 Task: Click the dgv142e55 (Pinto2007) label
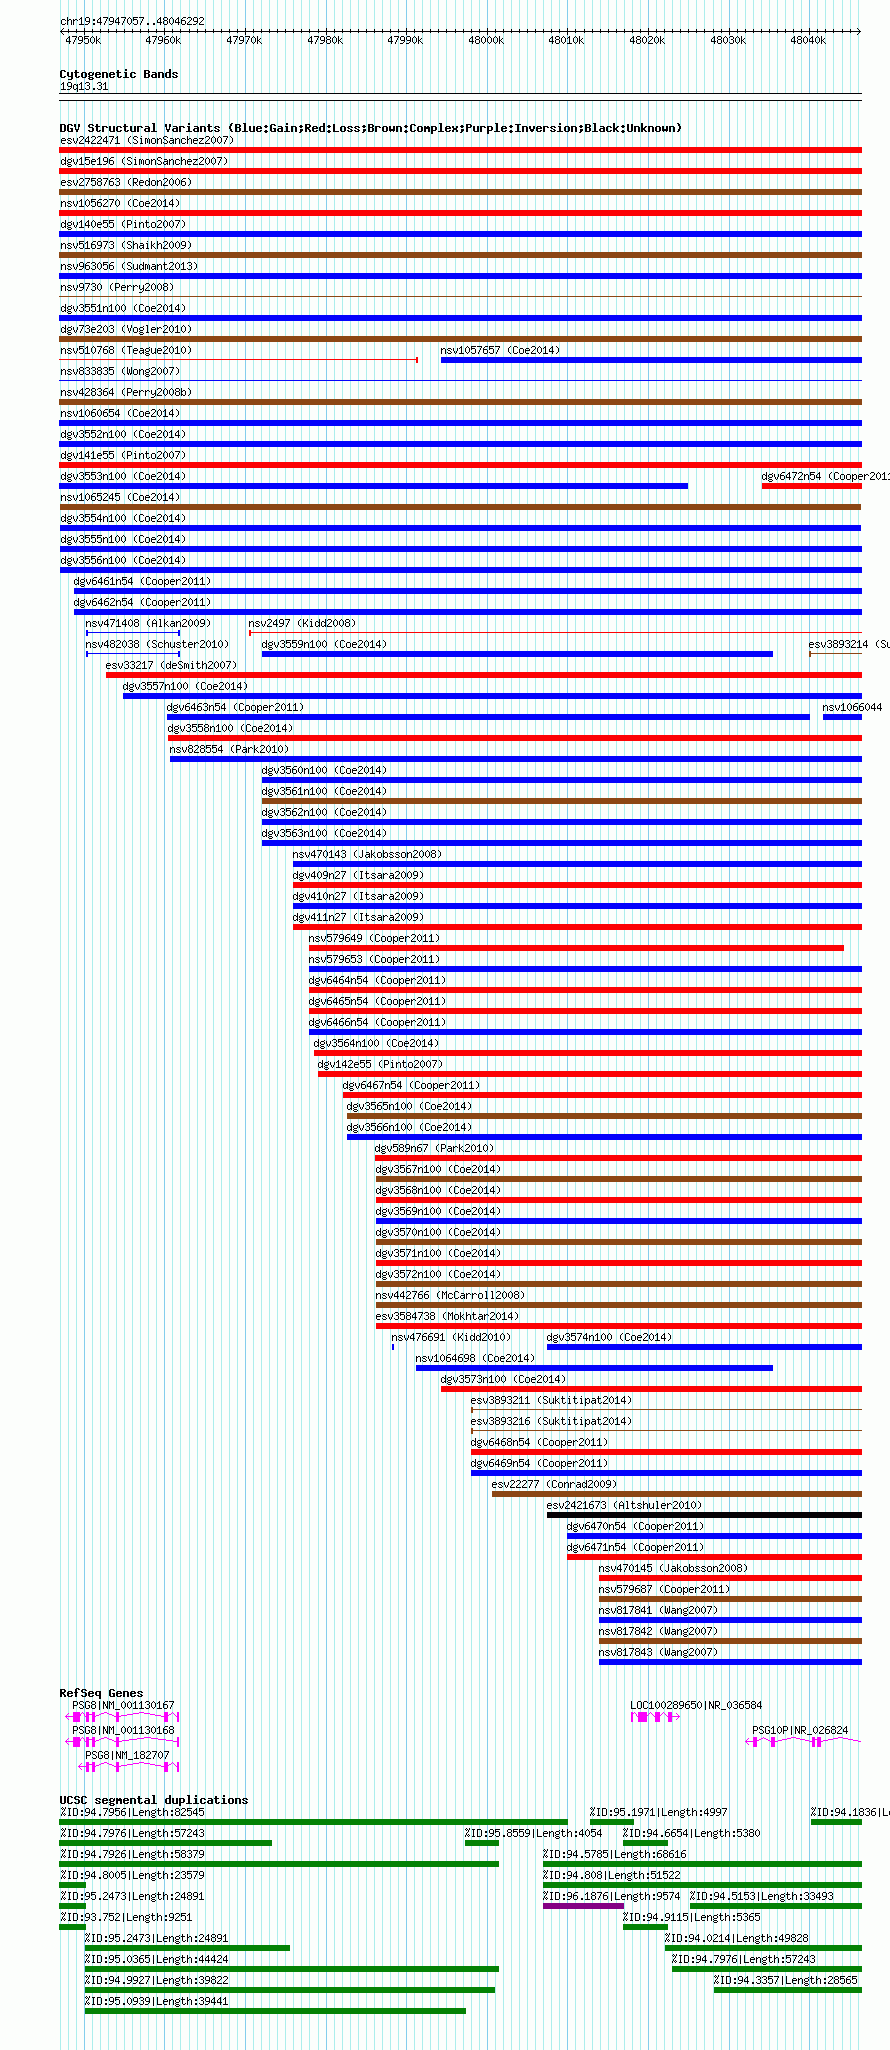(380, 1064)
